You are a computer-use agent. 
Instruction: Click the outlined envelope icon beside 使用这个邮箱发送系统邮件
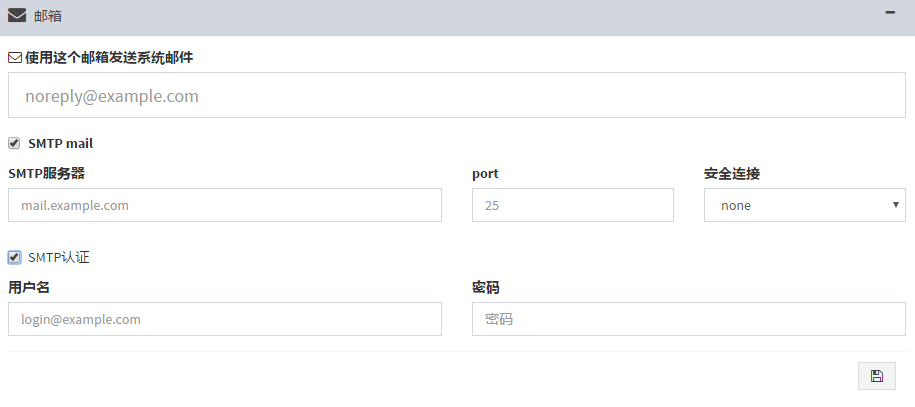pyautogui.click(x=15, y=58)
